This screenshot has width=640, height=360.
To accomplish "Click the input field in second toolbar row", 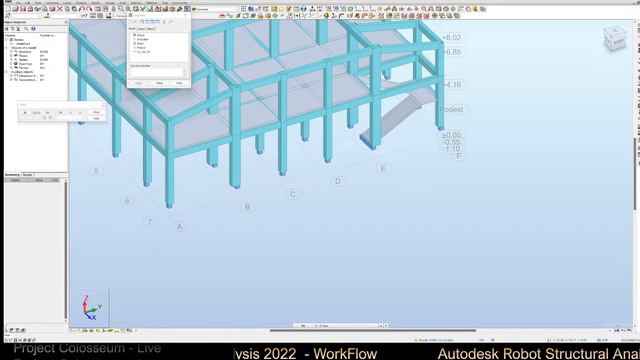I will pos(25,16).
